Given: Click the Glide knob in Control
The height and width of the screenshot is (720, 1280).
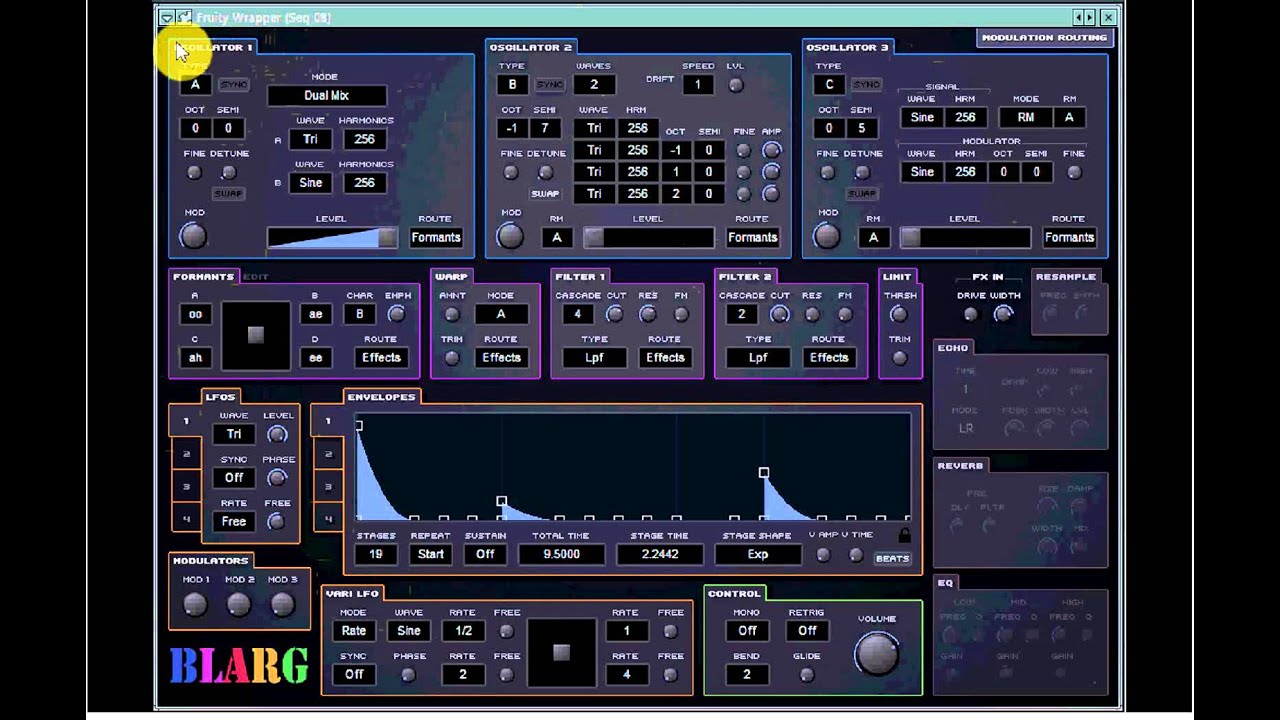Looking at the screenshot, I should [807, 675].
